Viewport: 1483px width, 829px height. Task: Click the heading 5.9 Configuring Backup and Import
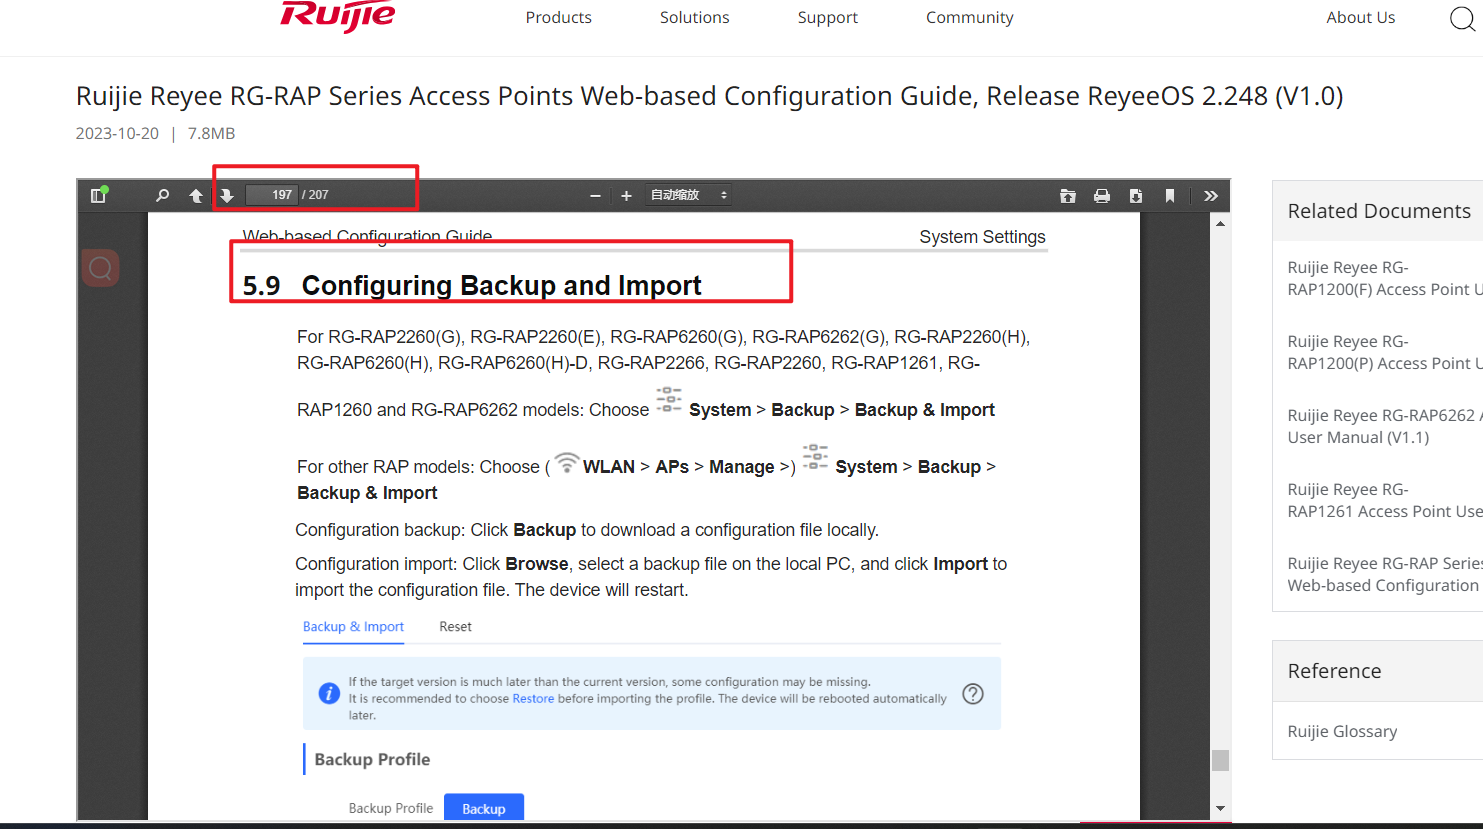coord(472,286)
